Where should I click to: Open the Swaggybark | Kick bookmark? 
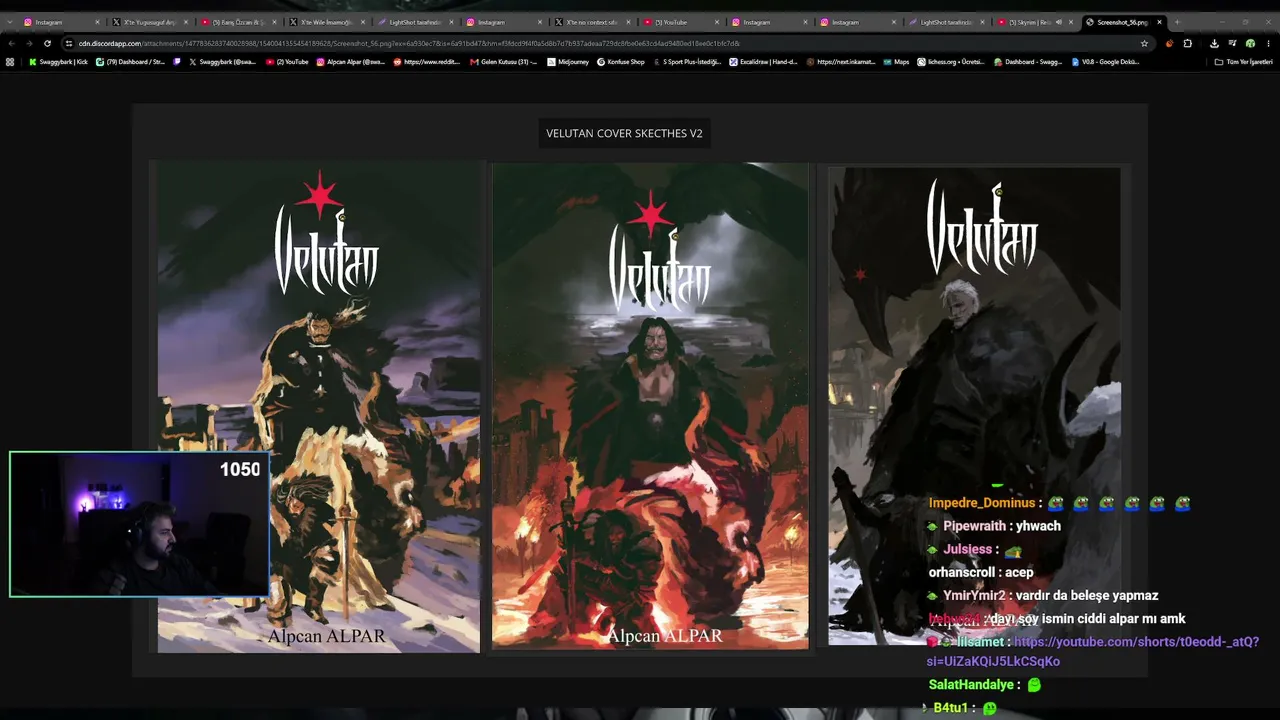click(59, 62)
